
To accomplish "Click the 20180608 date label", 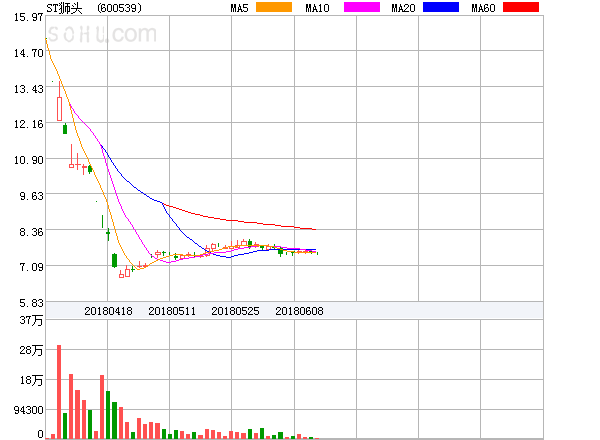I will [299, 311].
